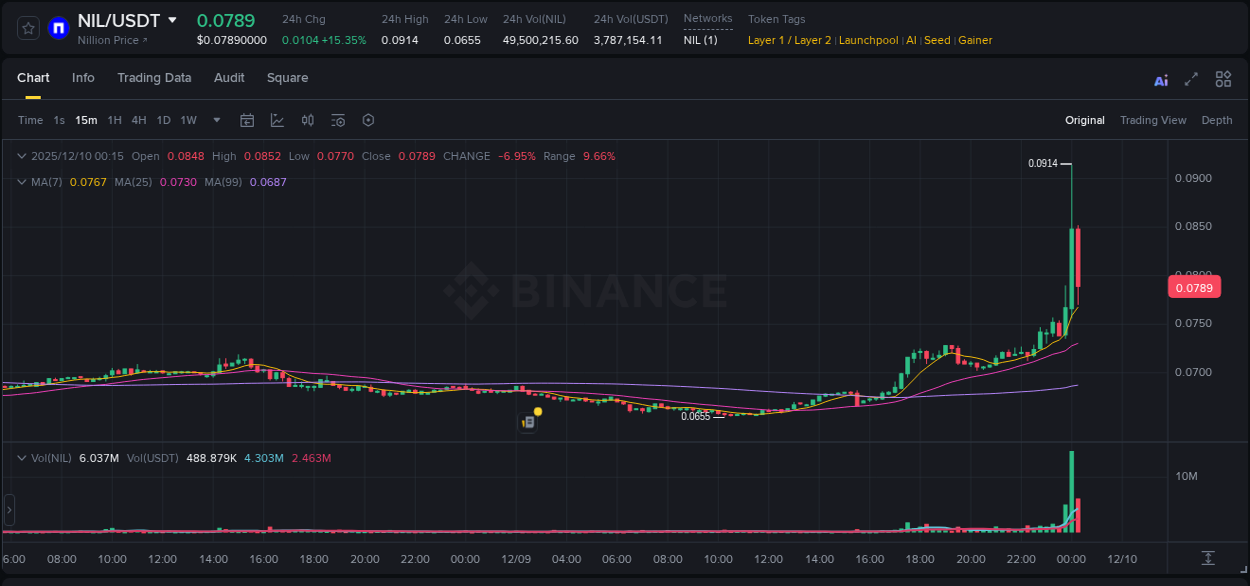Select the 1D timeframe option

coord(163,120)
